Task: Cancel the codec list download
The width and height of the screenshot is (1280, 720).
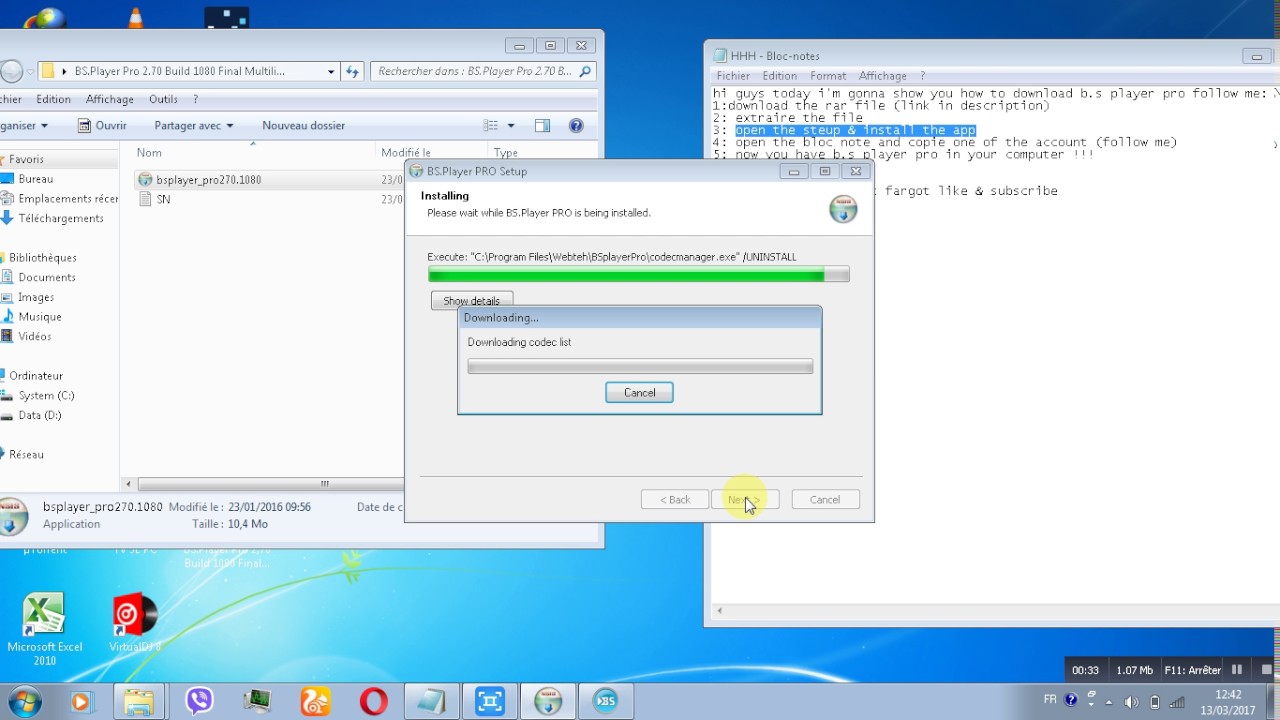Action: pyautogui.click(x=639, y=393)
